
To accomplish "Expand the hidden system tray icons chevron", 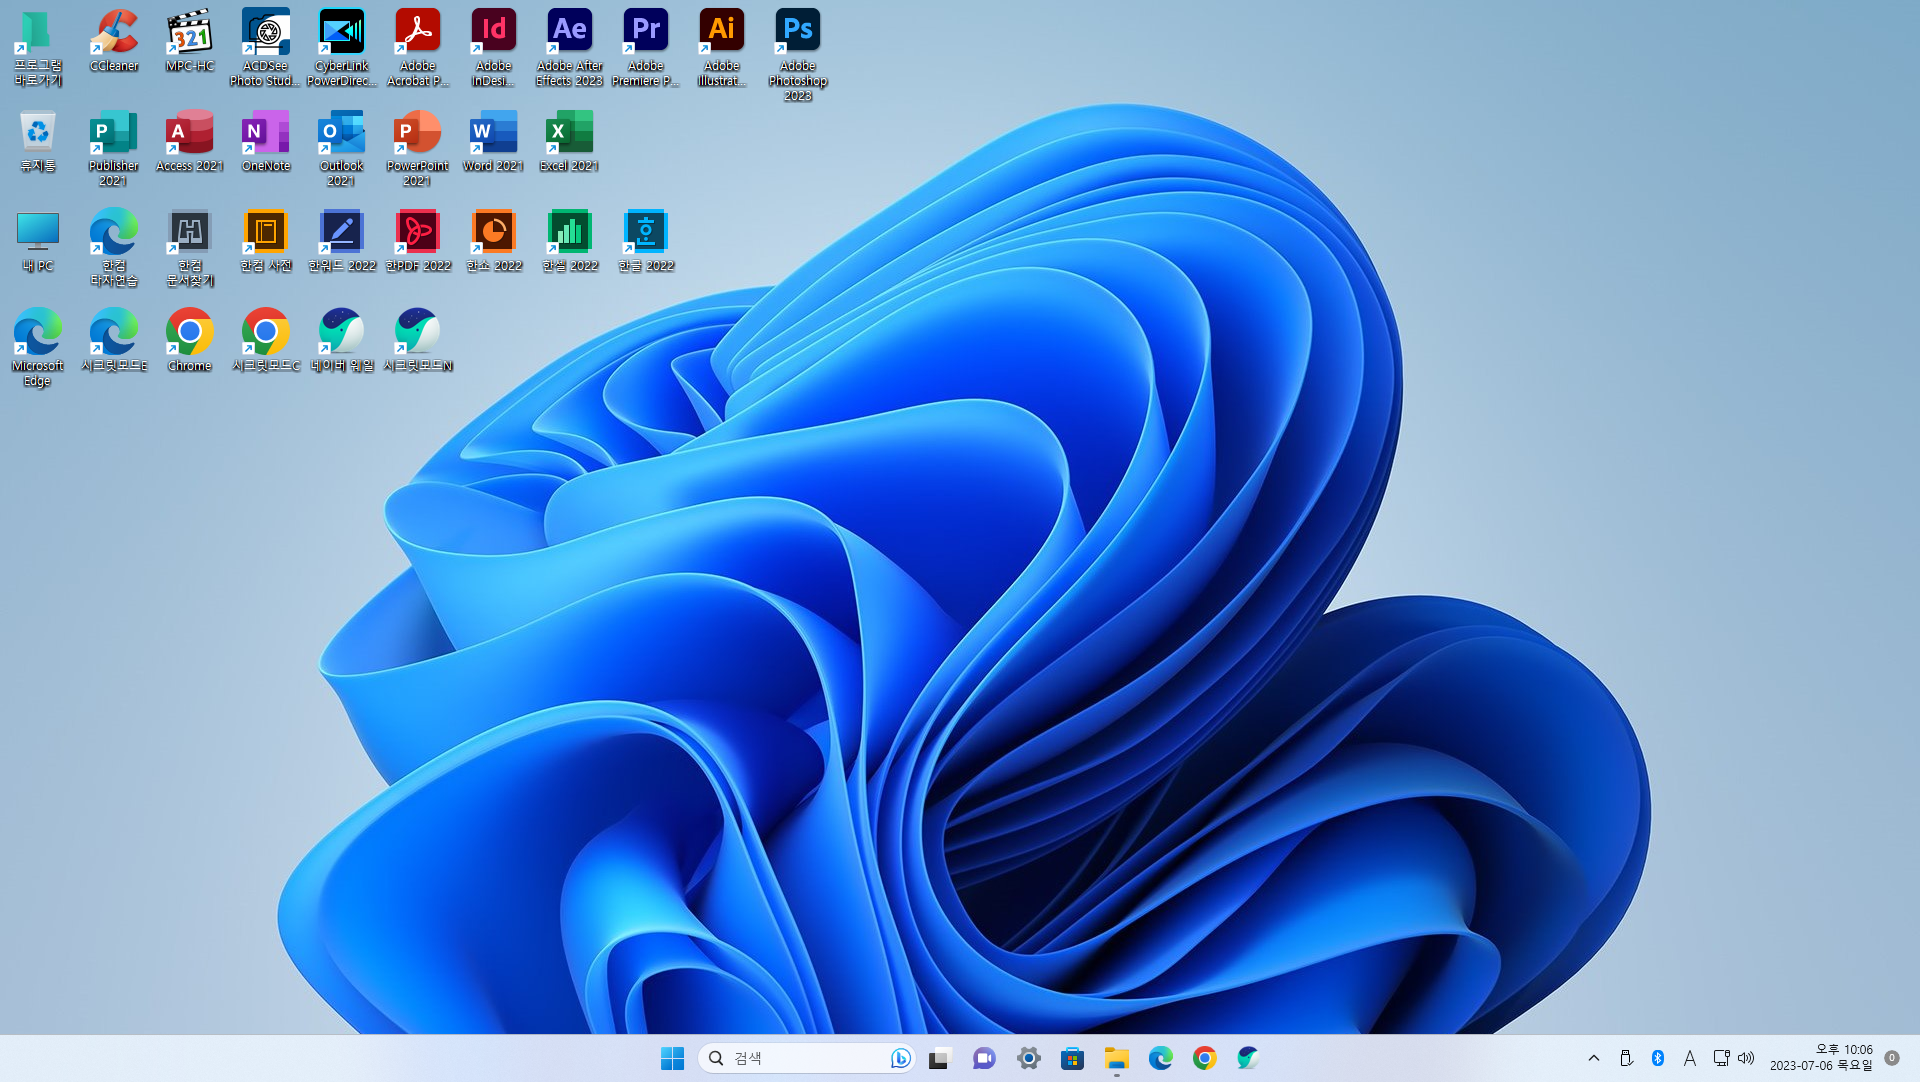I will pyautogui.click(x=1594, y=1058).
